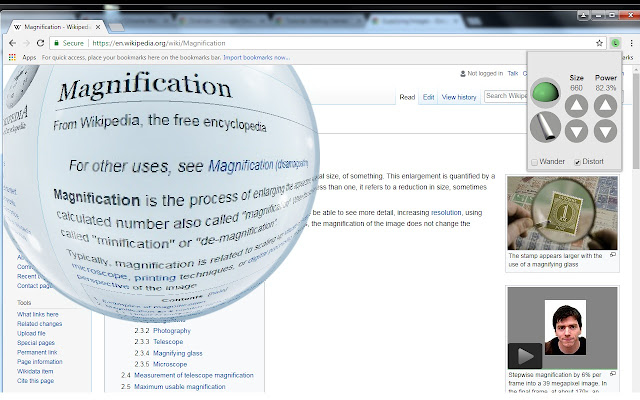This screenshot has height=400, width=640.
Task: Open the green magnifier extension icon
Action: (x=615, y=43)
